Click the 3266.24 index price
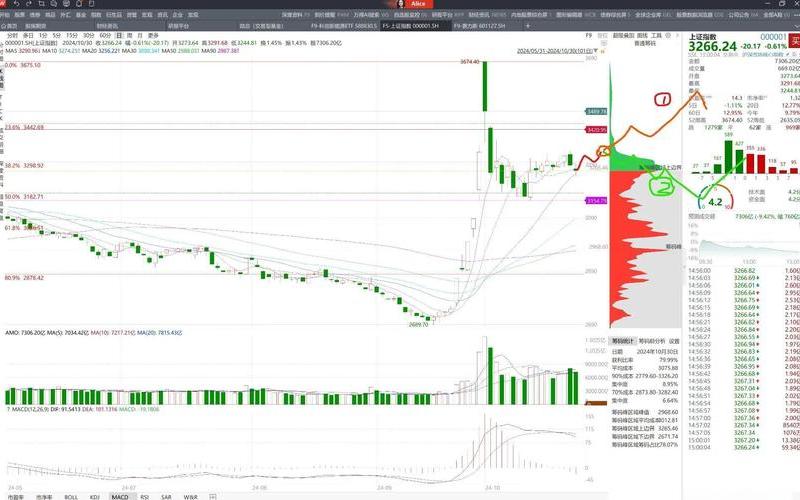The height and width of the screenshot is (500, 800). 712,46
